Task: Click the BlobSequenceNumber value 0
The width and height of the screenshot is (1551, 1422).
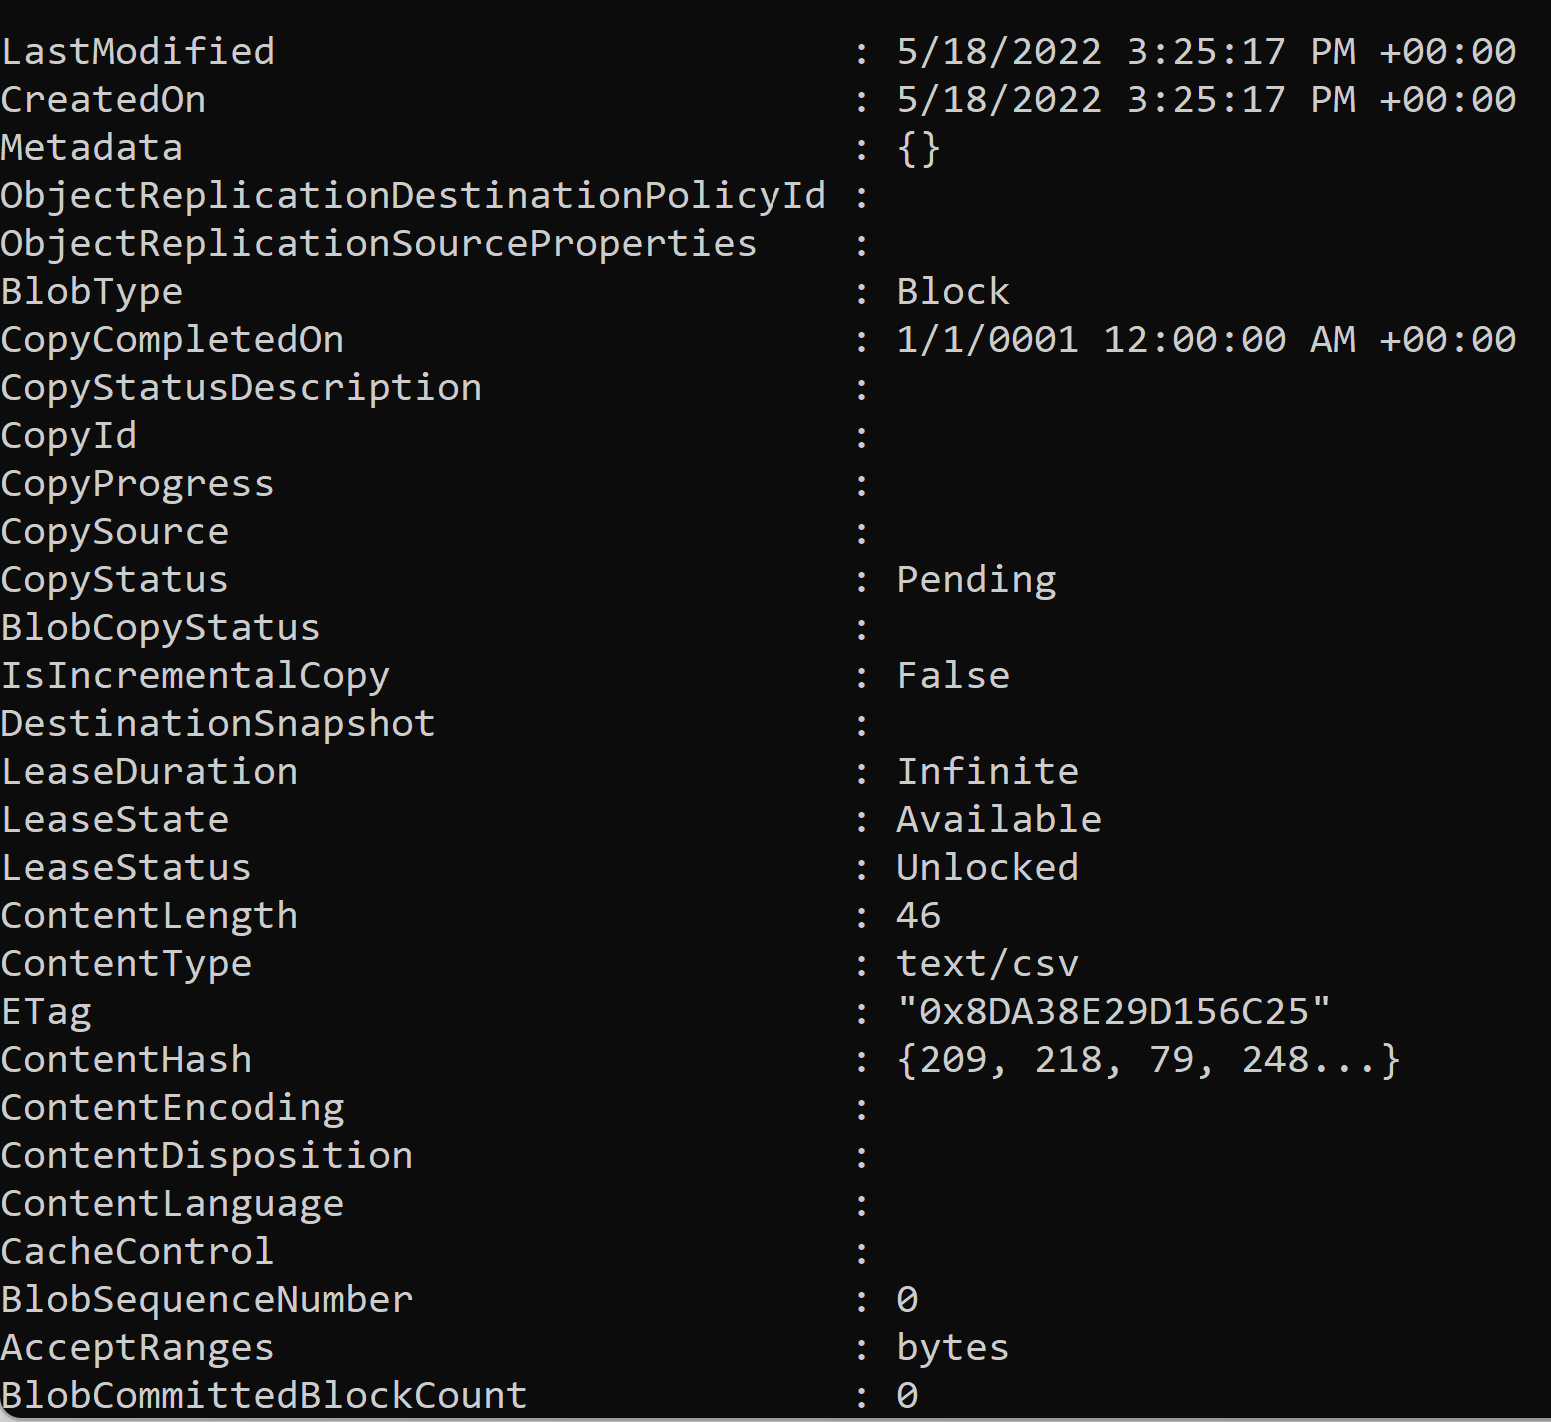Action: coord(907,1300)
